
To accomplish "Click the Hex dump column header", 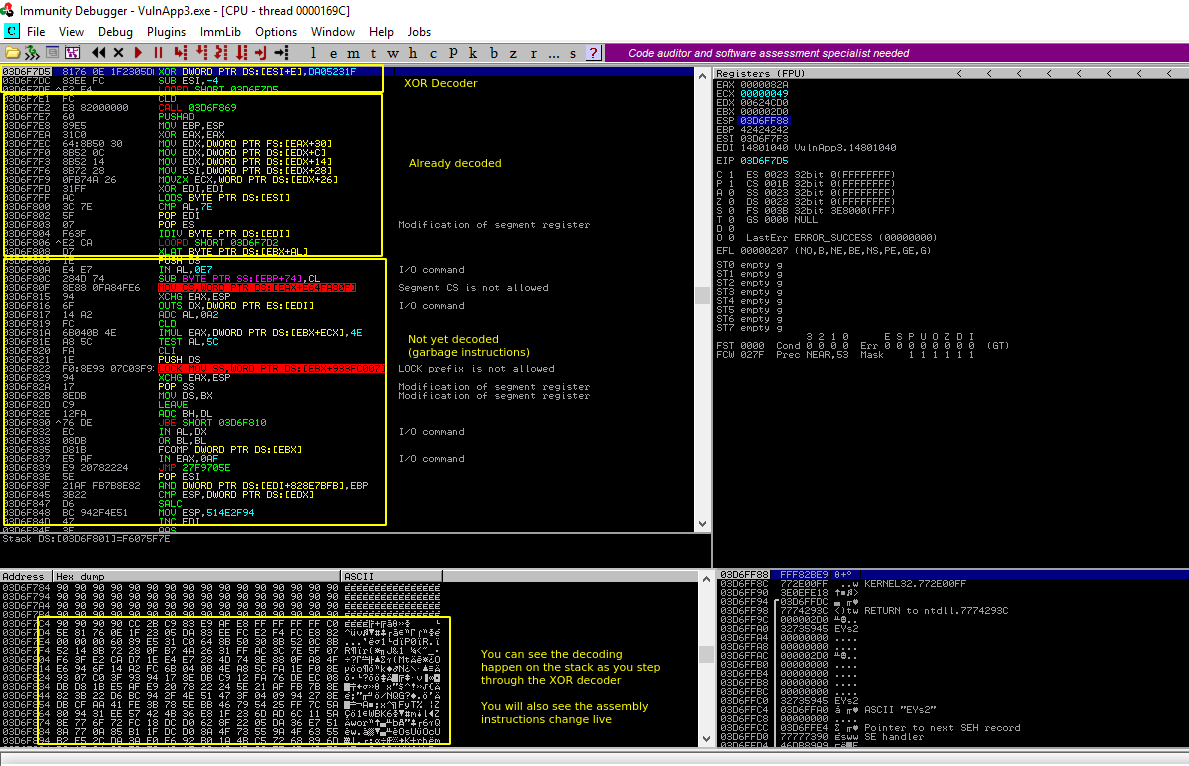I will (197, 576).
